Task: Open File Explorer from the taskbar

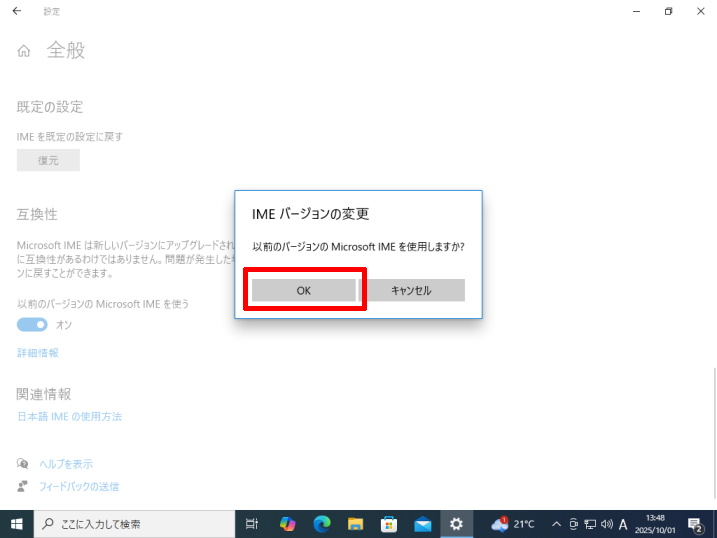Action: click(x=355, y=523)
